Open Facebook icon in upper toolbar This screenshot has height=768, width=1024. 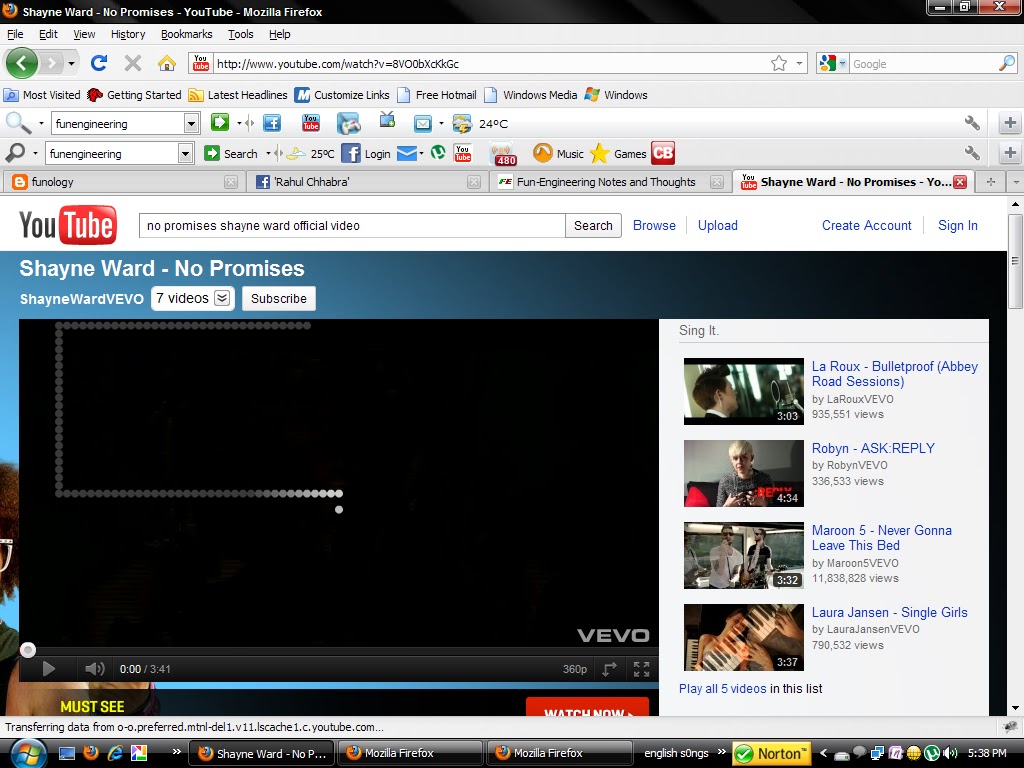point(272,123)
